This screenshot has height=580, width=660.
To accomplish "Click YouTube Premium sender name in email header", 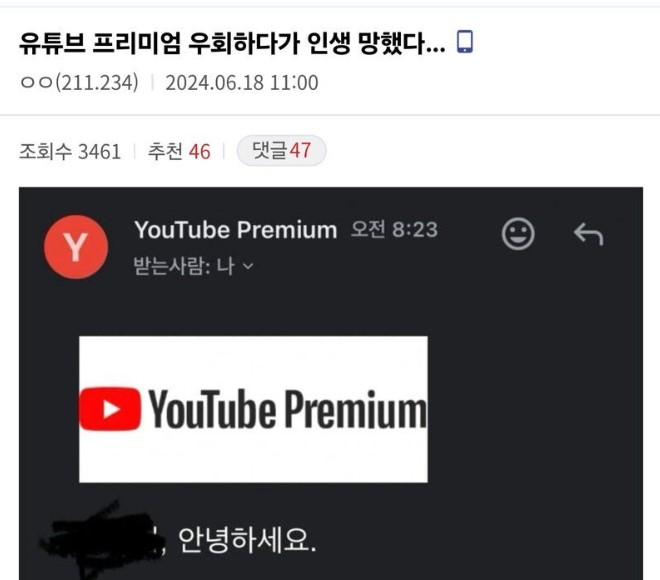I will (236, 230).
